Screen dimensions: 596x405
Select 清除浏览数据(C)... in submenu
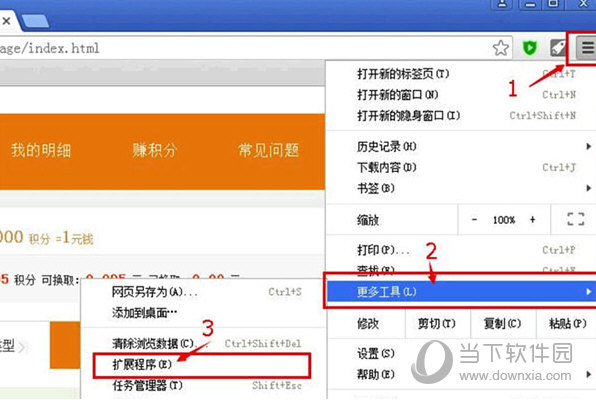203,343
